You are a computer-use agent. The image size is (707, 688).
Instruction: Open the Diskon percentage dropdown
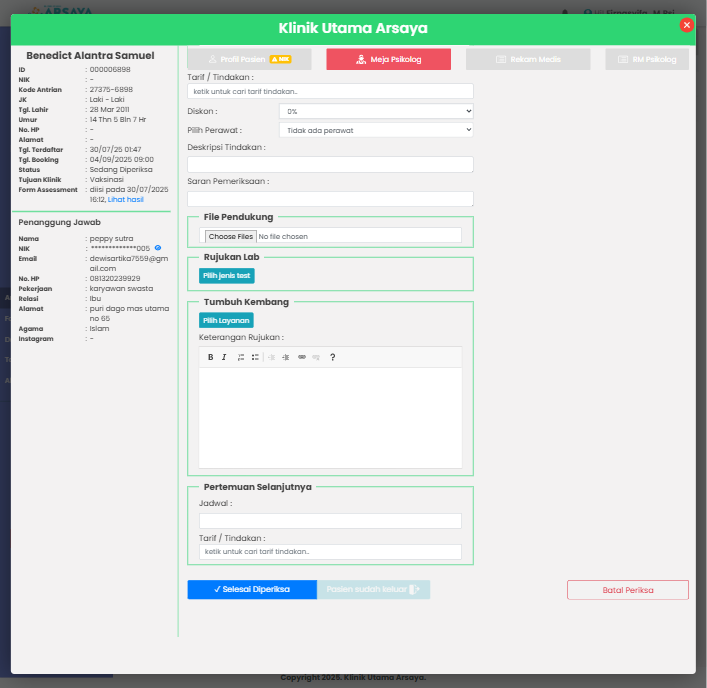(x=376, y=111)
